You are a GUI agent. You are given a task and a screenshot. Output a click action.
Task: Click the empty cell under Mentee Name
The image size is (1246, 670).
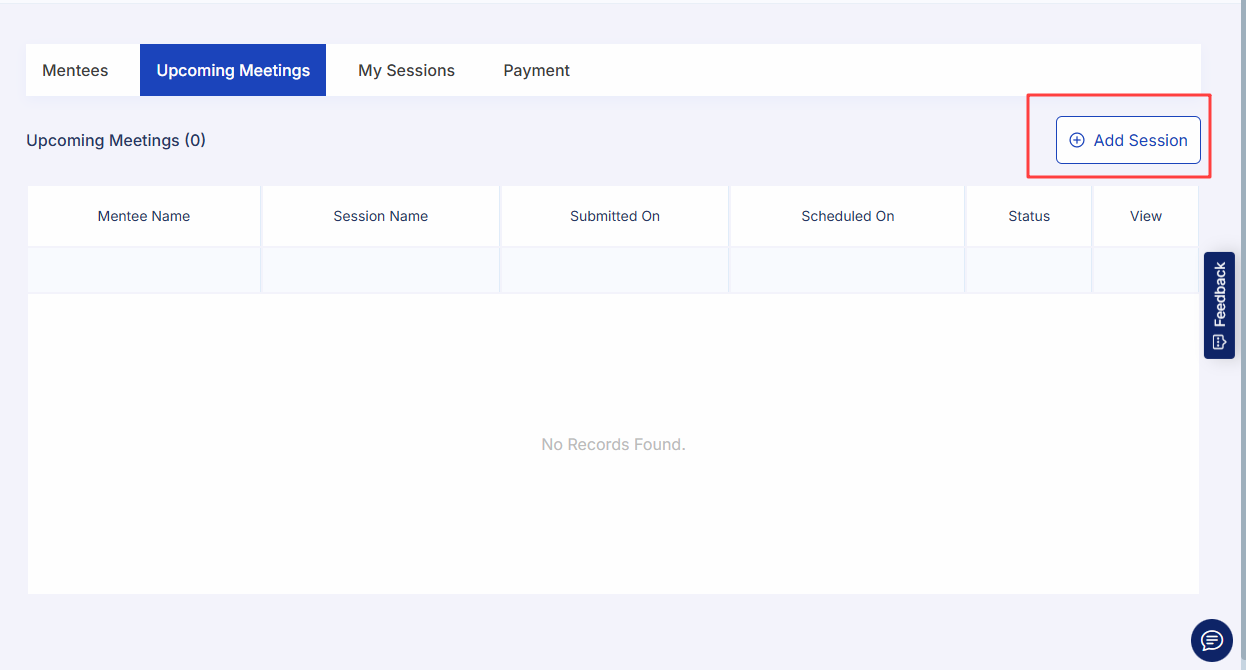pyautogui.click(x=144, y=270)
